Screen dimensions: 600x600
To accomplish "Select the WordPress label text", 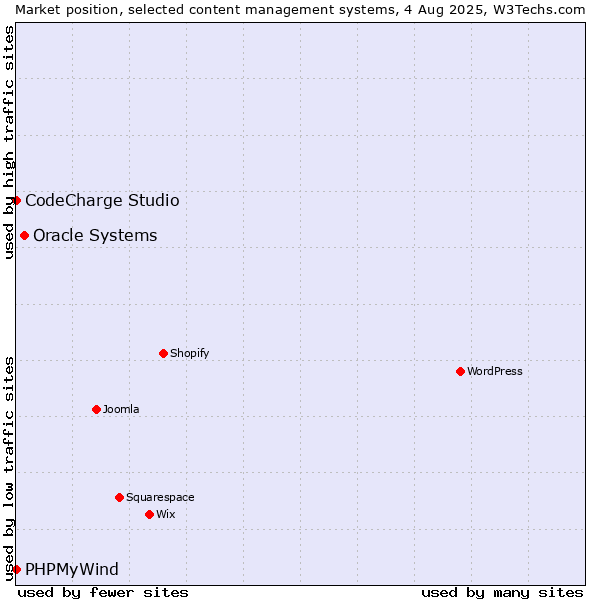I will tap(494, 371).
